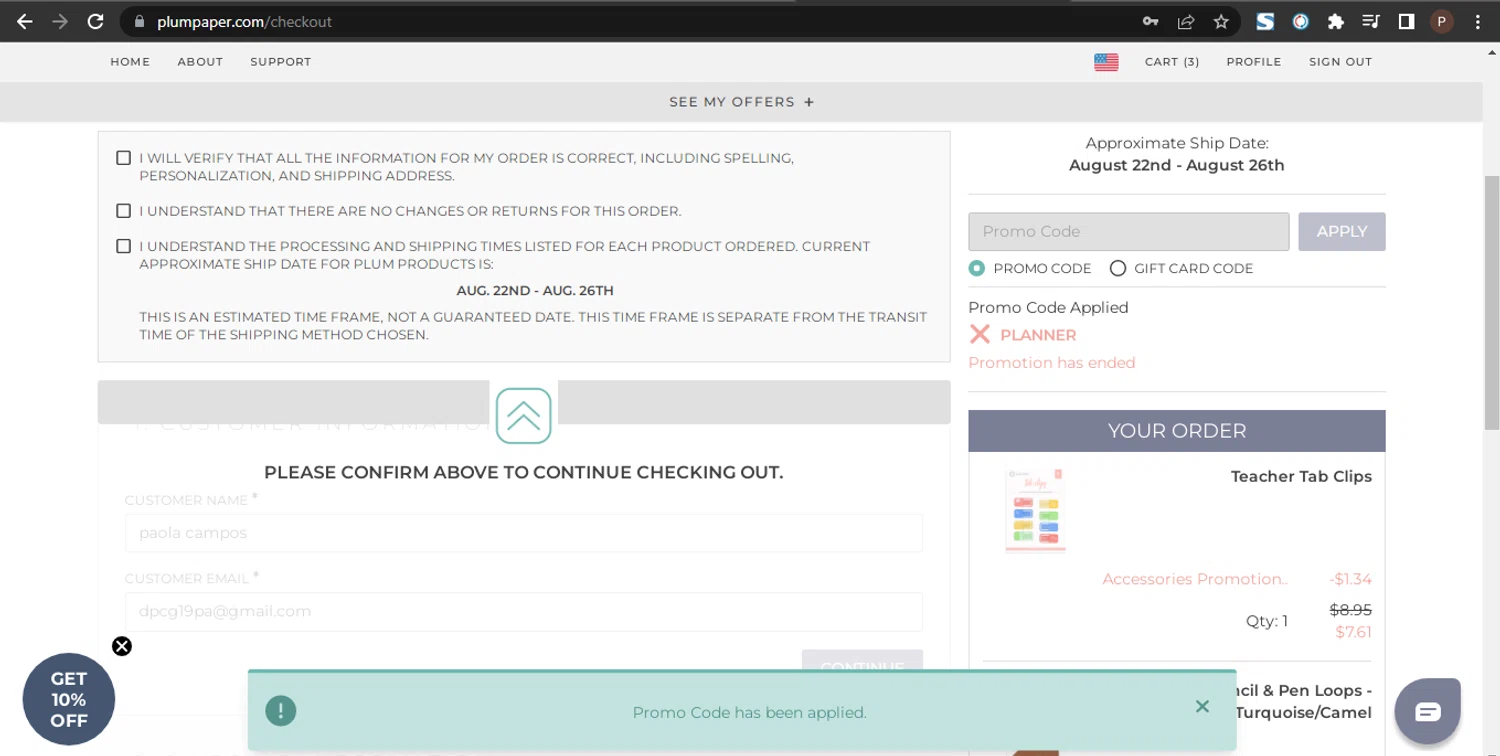The width and height of the screenshot is (1500, 756).
Task: Click the padlock site info icon
Action: [x=139, y=21]
